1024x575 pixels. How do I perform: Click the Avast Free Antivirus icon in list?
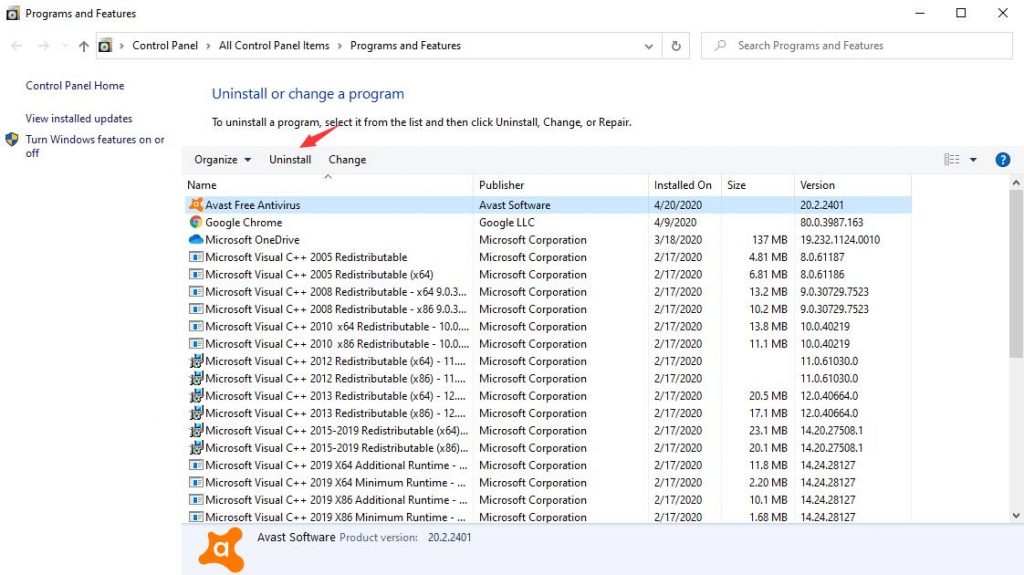(196, 205)
